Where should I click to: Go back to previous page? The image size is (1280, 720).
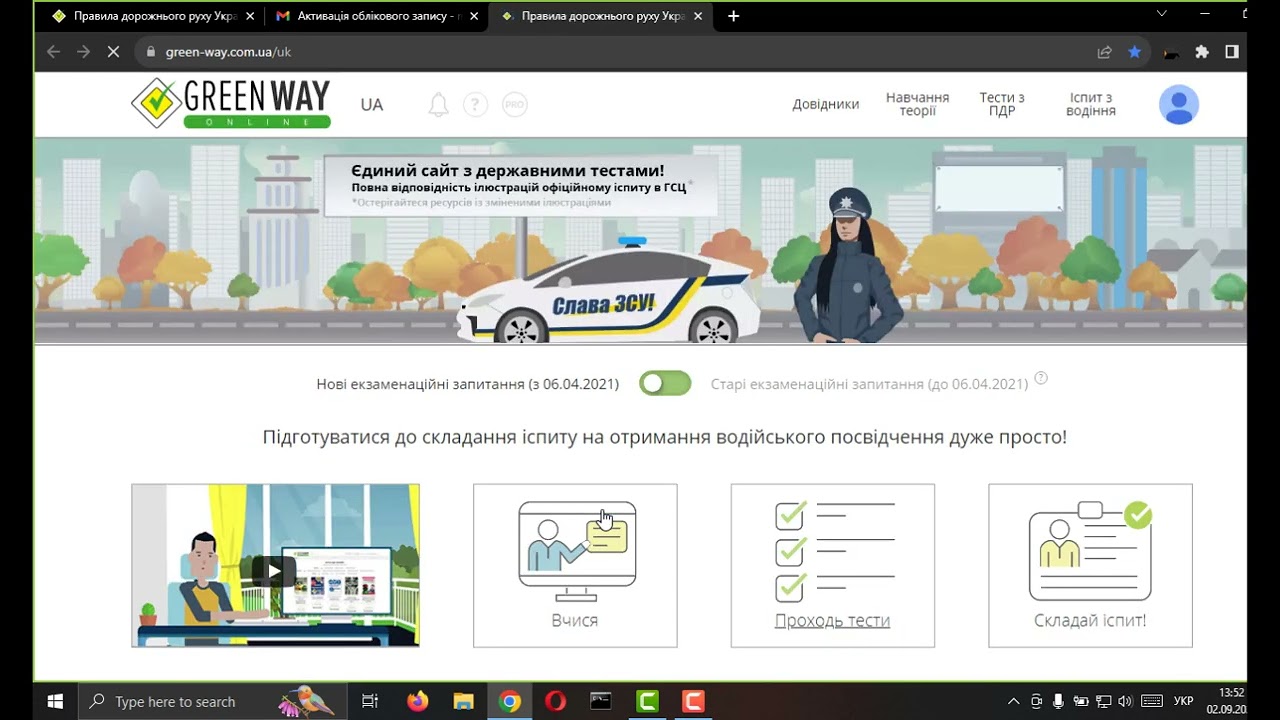click(53, 52)
